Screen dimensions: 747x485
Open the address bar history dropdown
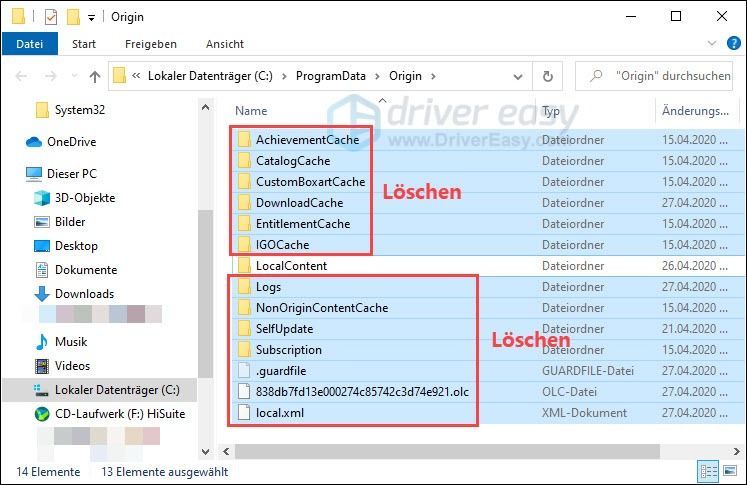pyautogui.click(x=517, y=76)
